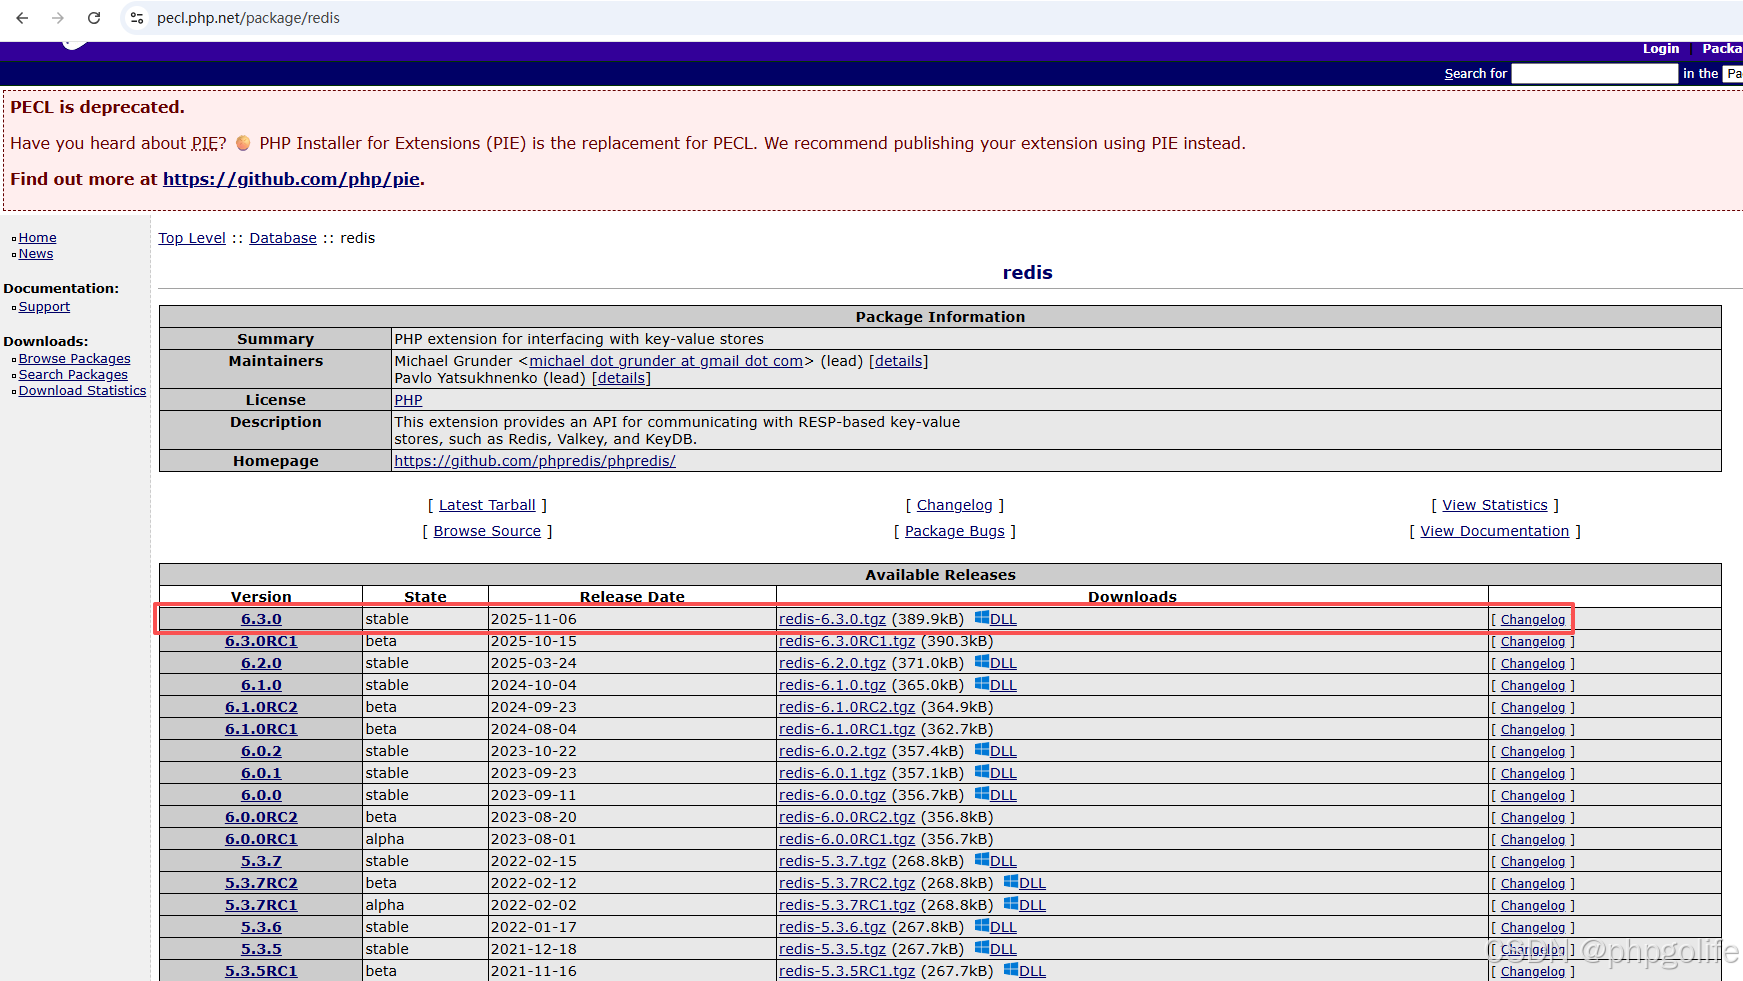The height and width of the screenshot is (981, 1743).
Task: Reload the page with the refresh icon
Action: pyautogui.click(x=94, y=18)
